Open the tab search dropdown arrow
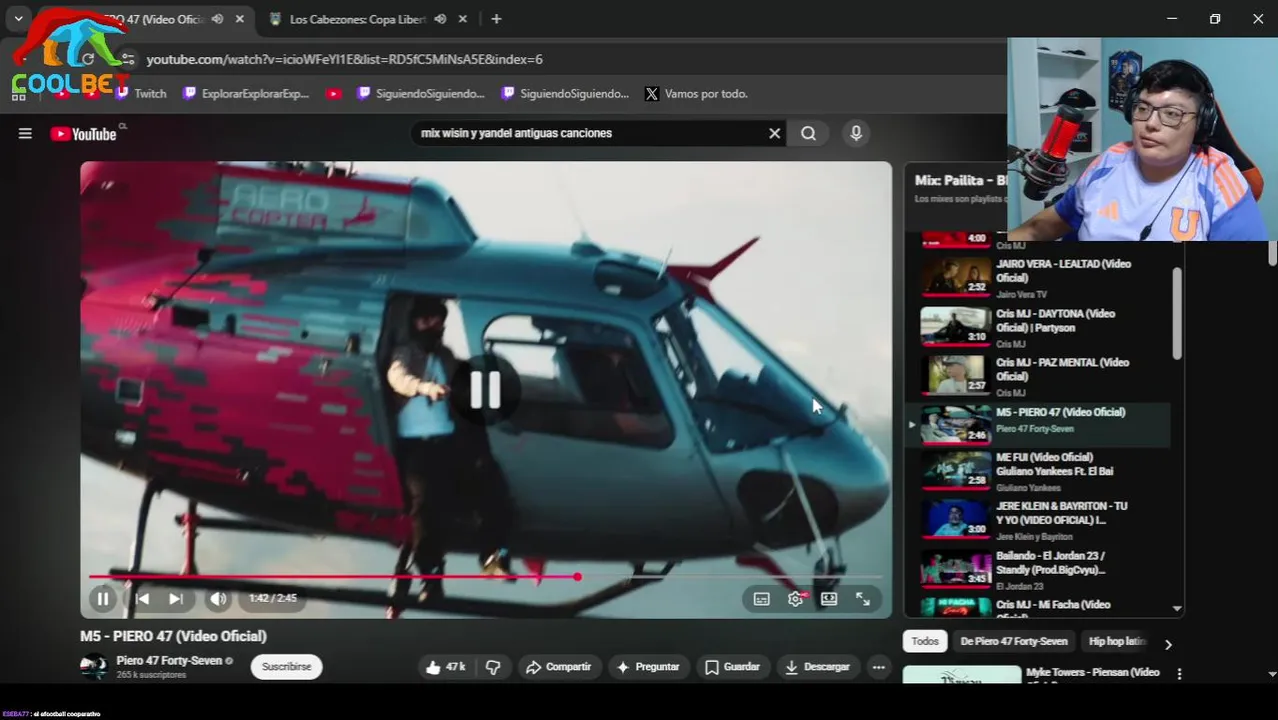 [18, 19]
